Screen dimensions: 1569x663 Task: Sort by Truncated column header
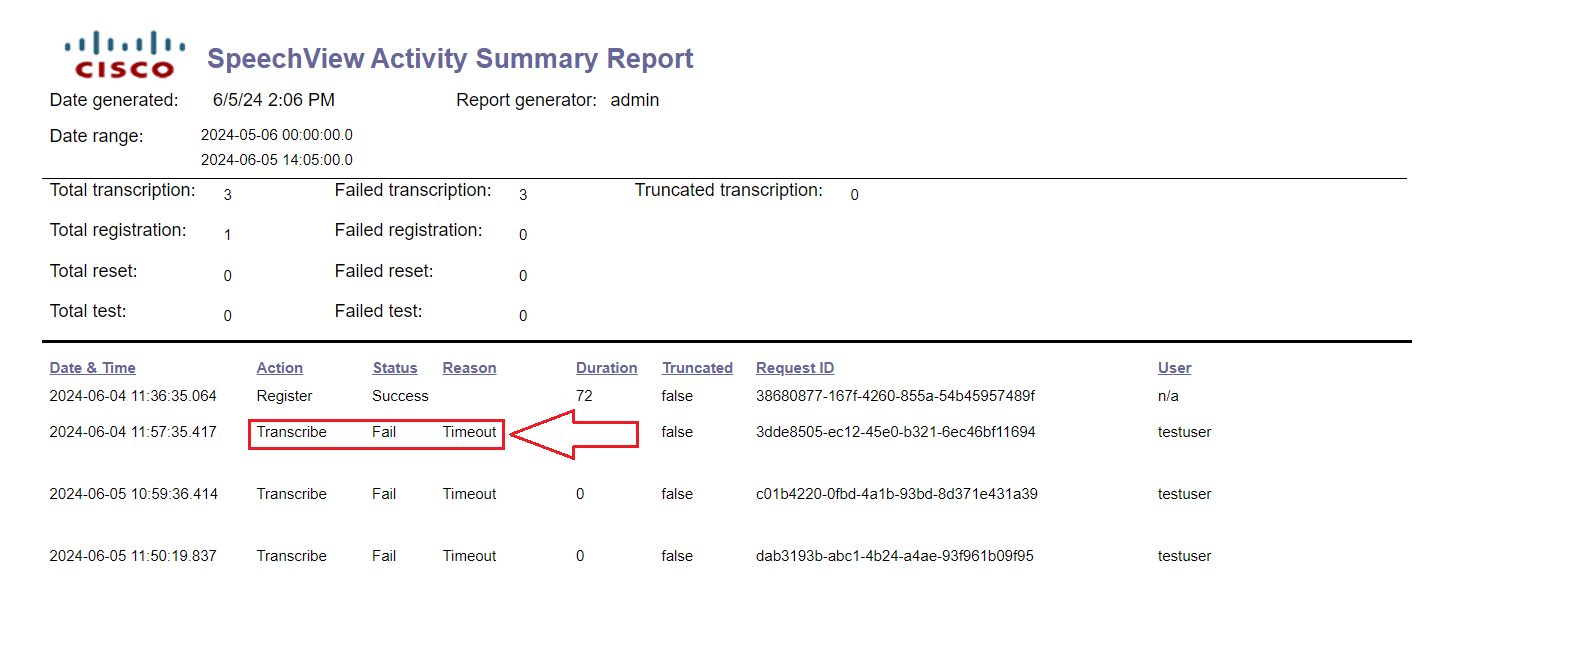[x=697, y=368]
